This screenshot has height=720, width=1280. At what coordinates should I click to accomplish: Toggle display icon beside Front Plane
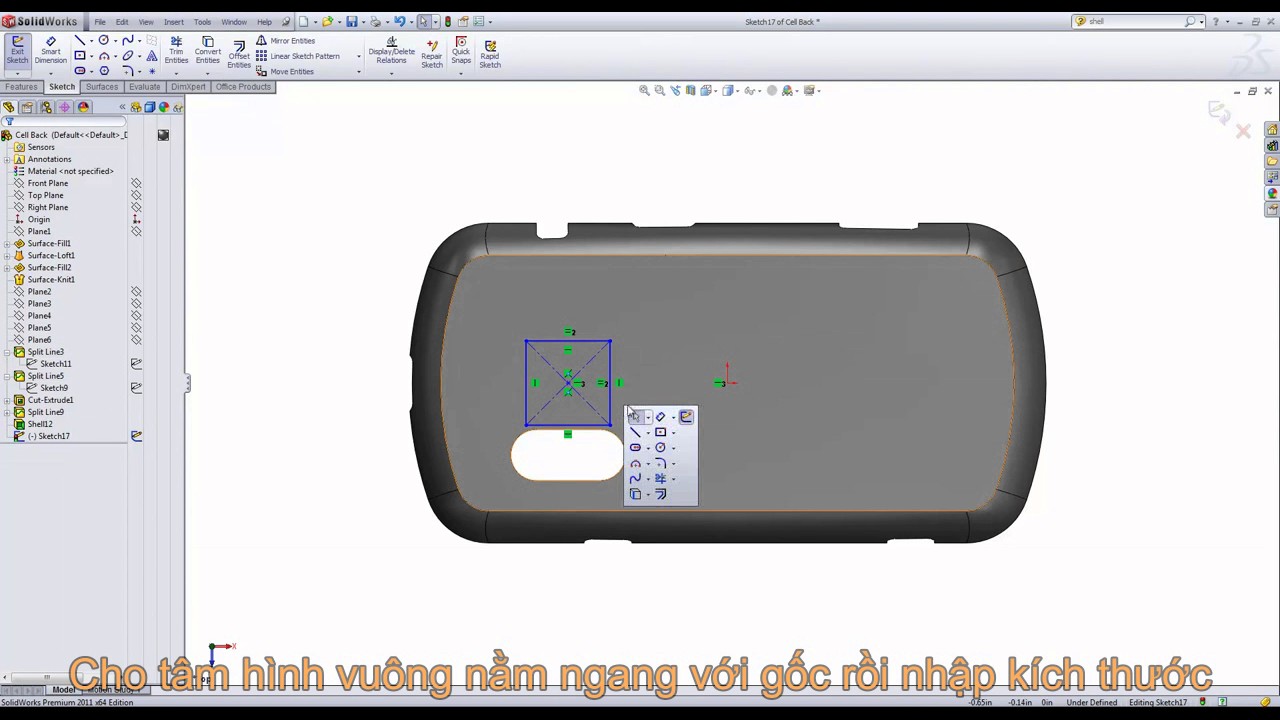(136, 183)
